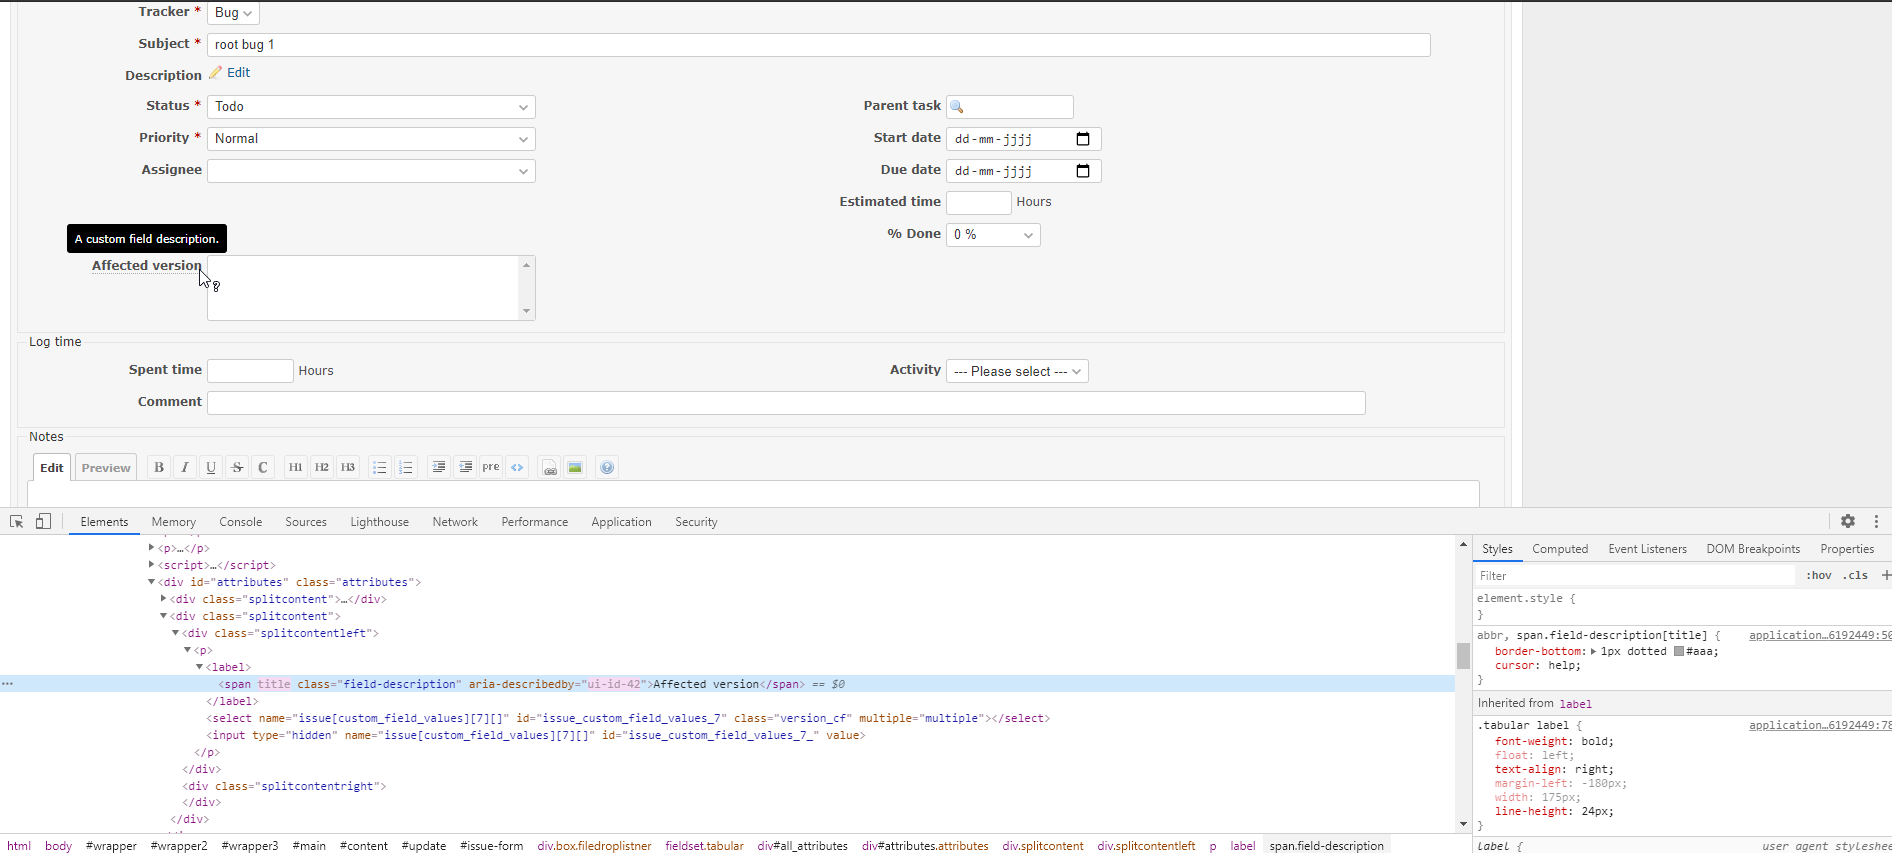Toggle DevTools device toolbar

[43, 521]
